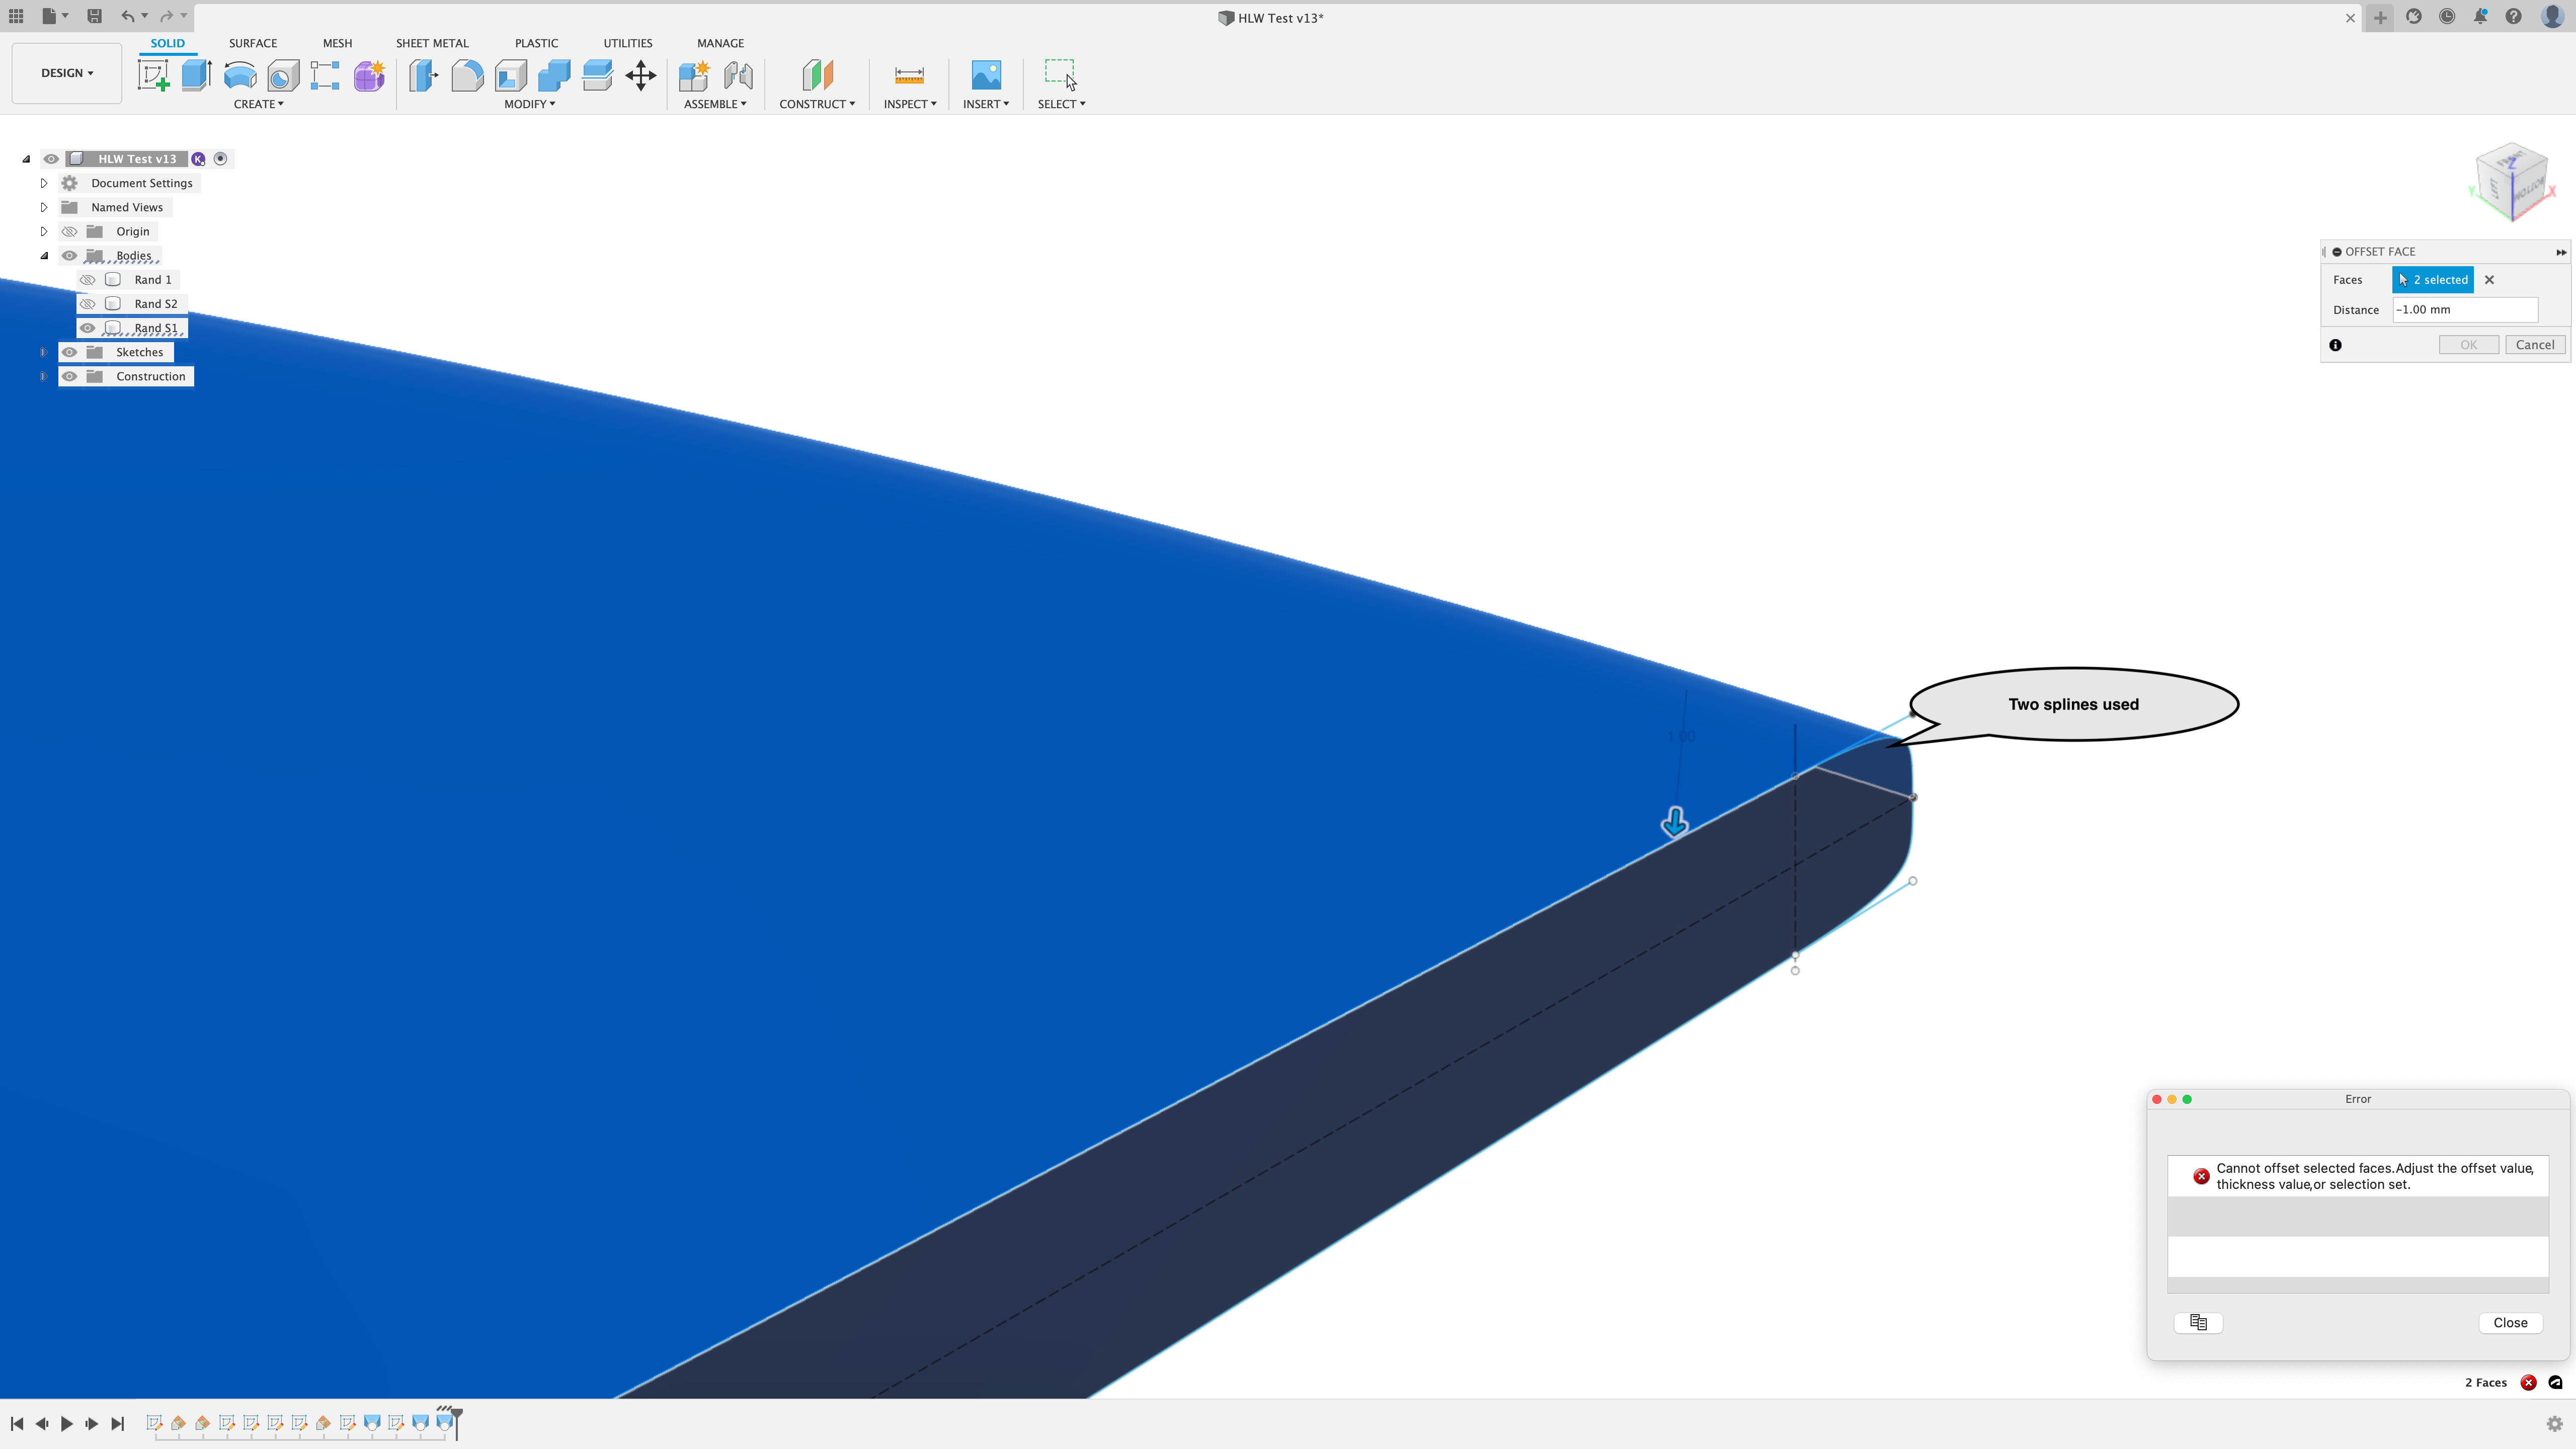Click Cancel in the Offset Face dialog
Screen dimensions: 2576x1449
pyautogui.click(x=2534, y=344)
